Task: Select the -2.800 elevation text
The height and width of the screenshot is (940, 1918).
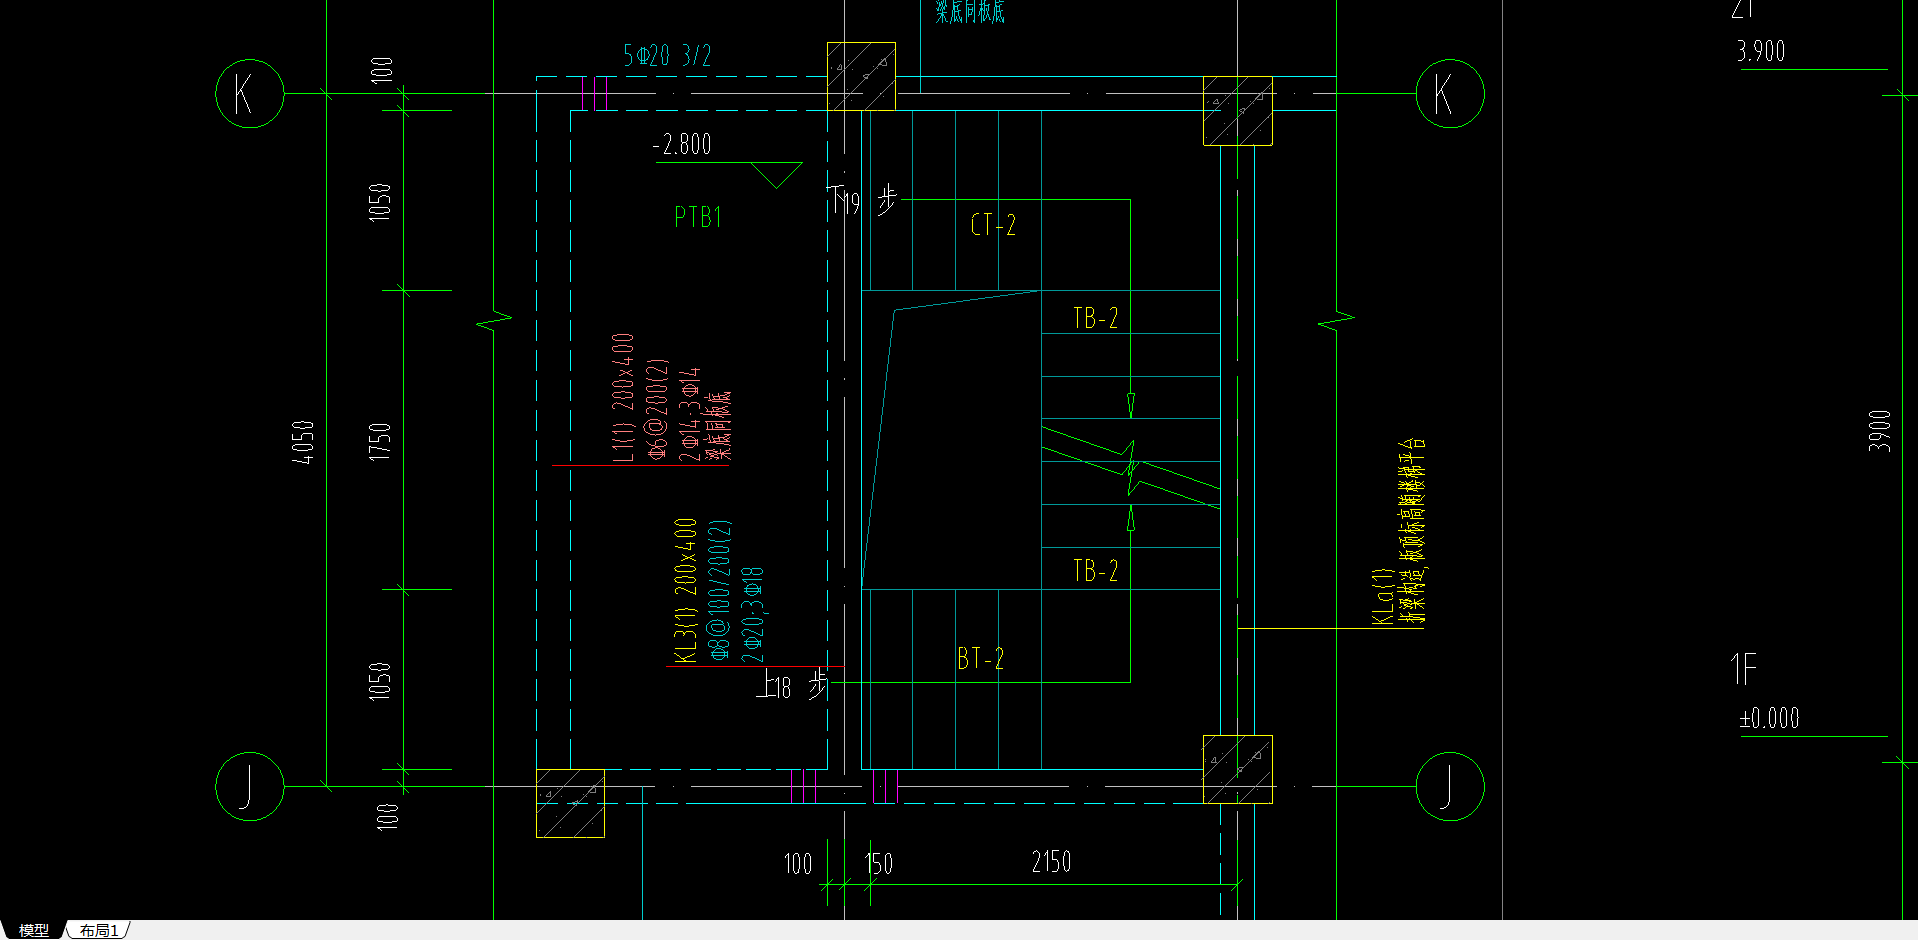Action: tap(682, 145)
